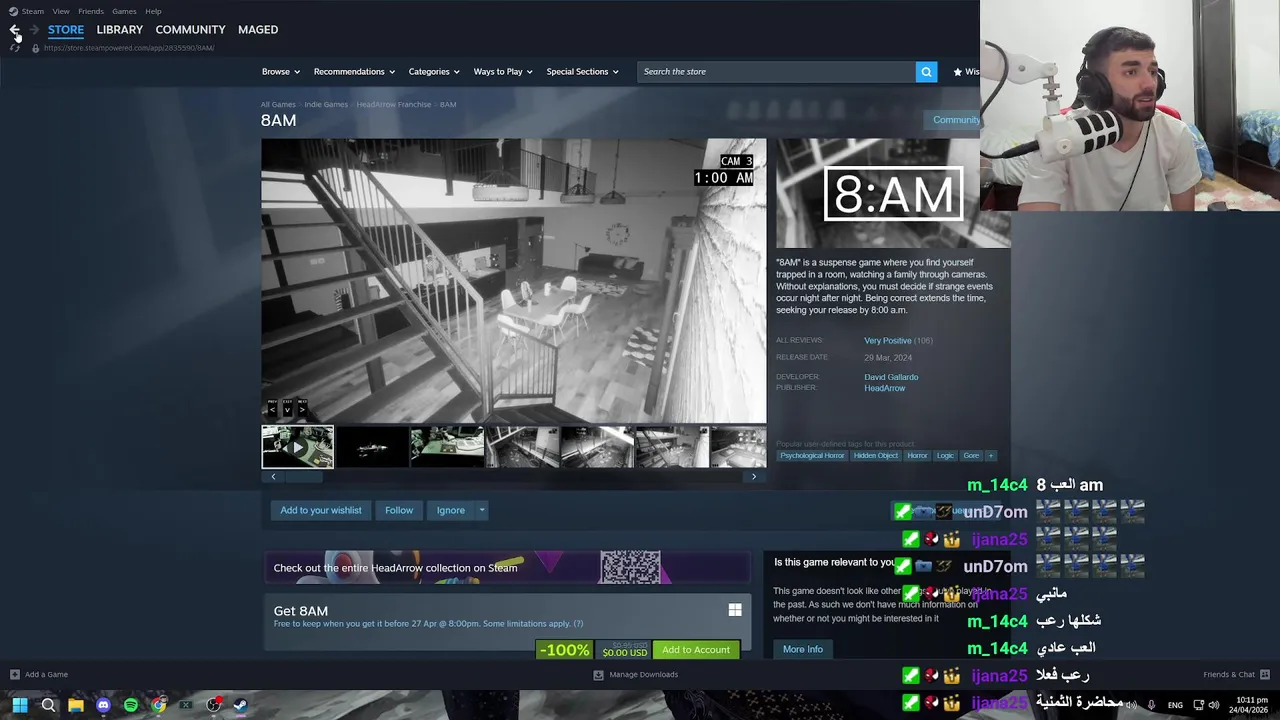Open the Very Positive reviews link

pos(888,341)
